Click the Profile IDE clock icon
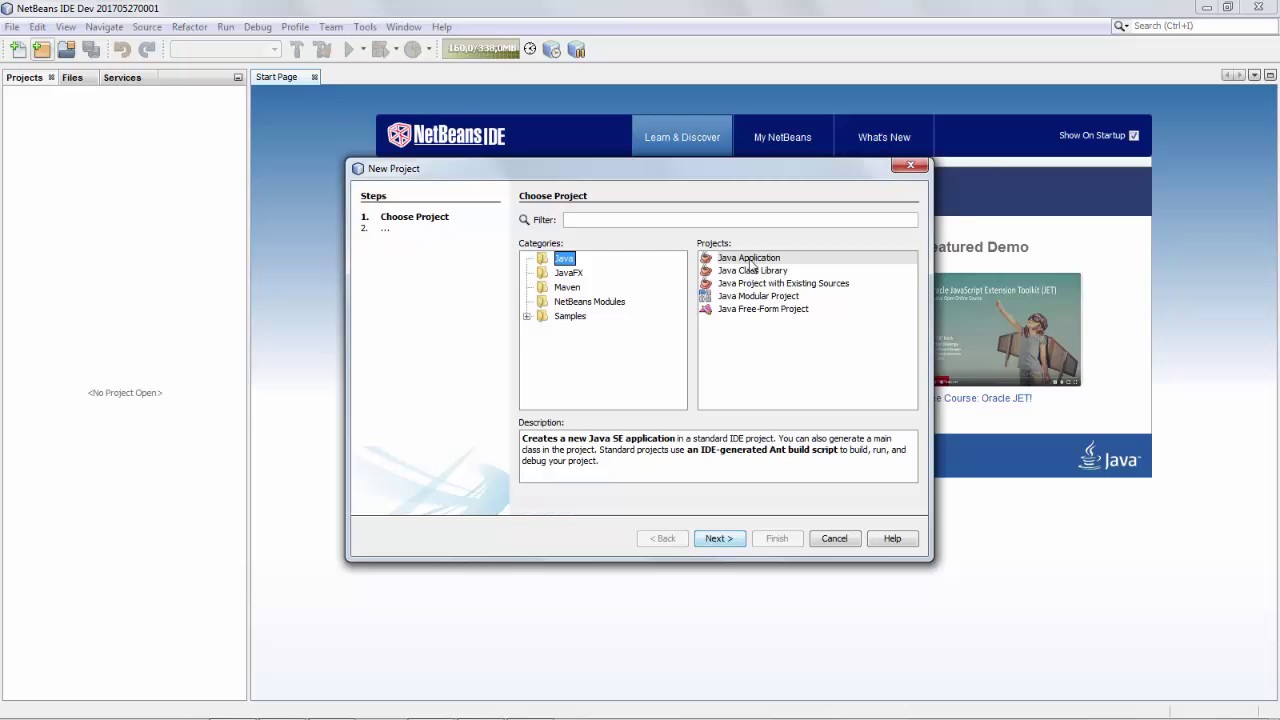The height and width of the screenshot is (720, 1280). coord(530,49)
